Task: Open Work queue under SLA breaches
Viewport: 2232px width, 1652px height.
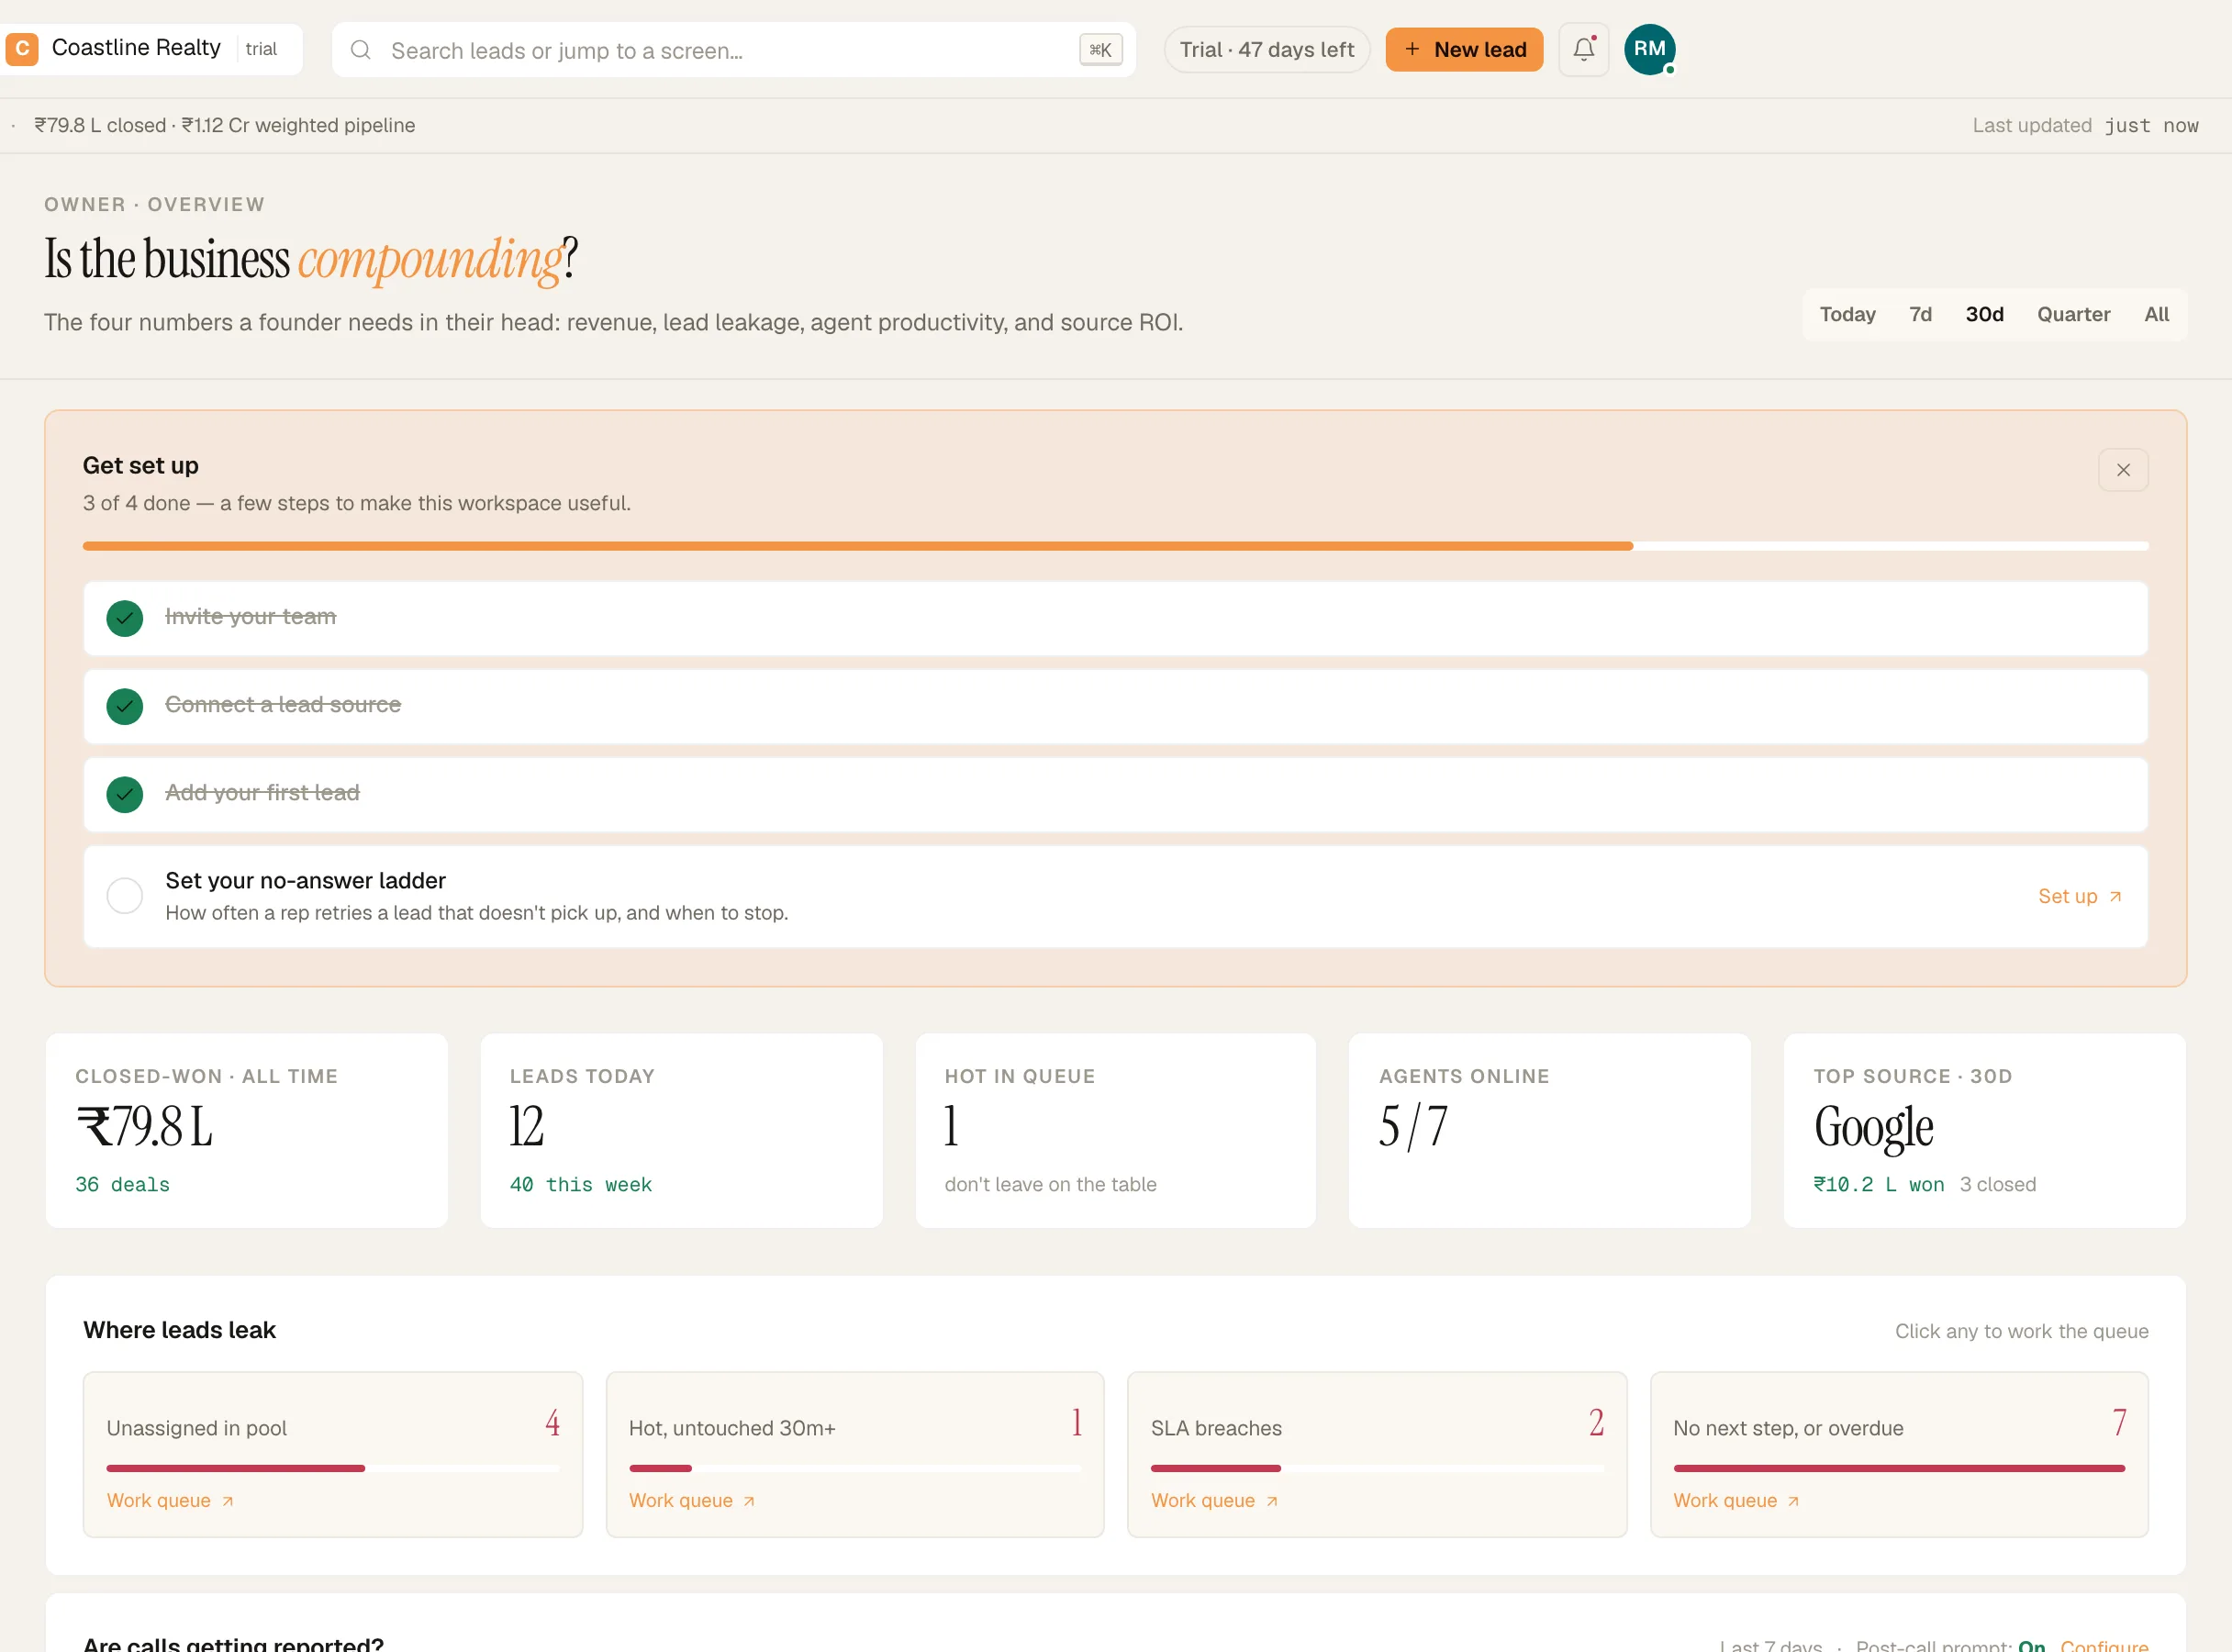Action: coord(1214,1501)
